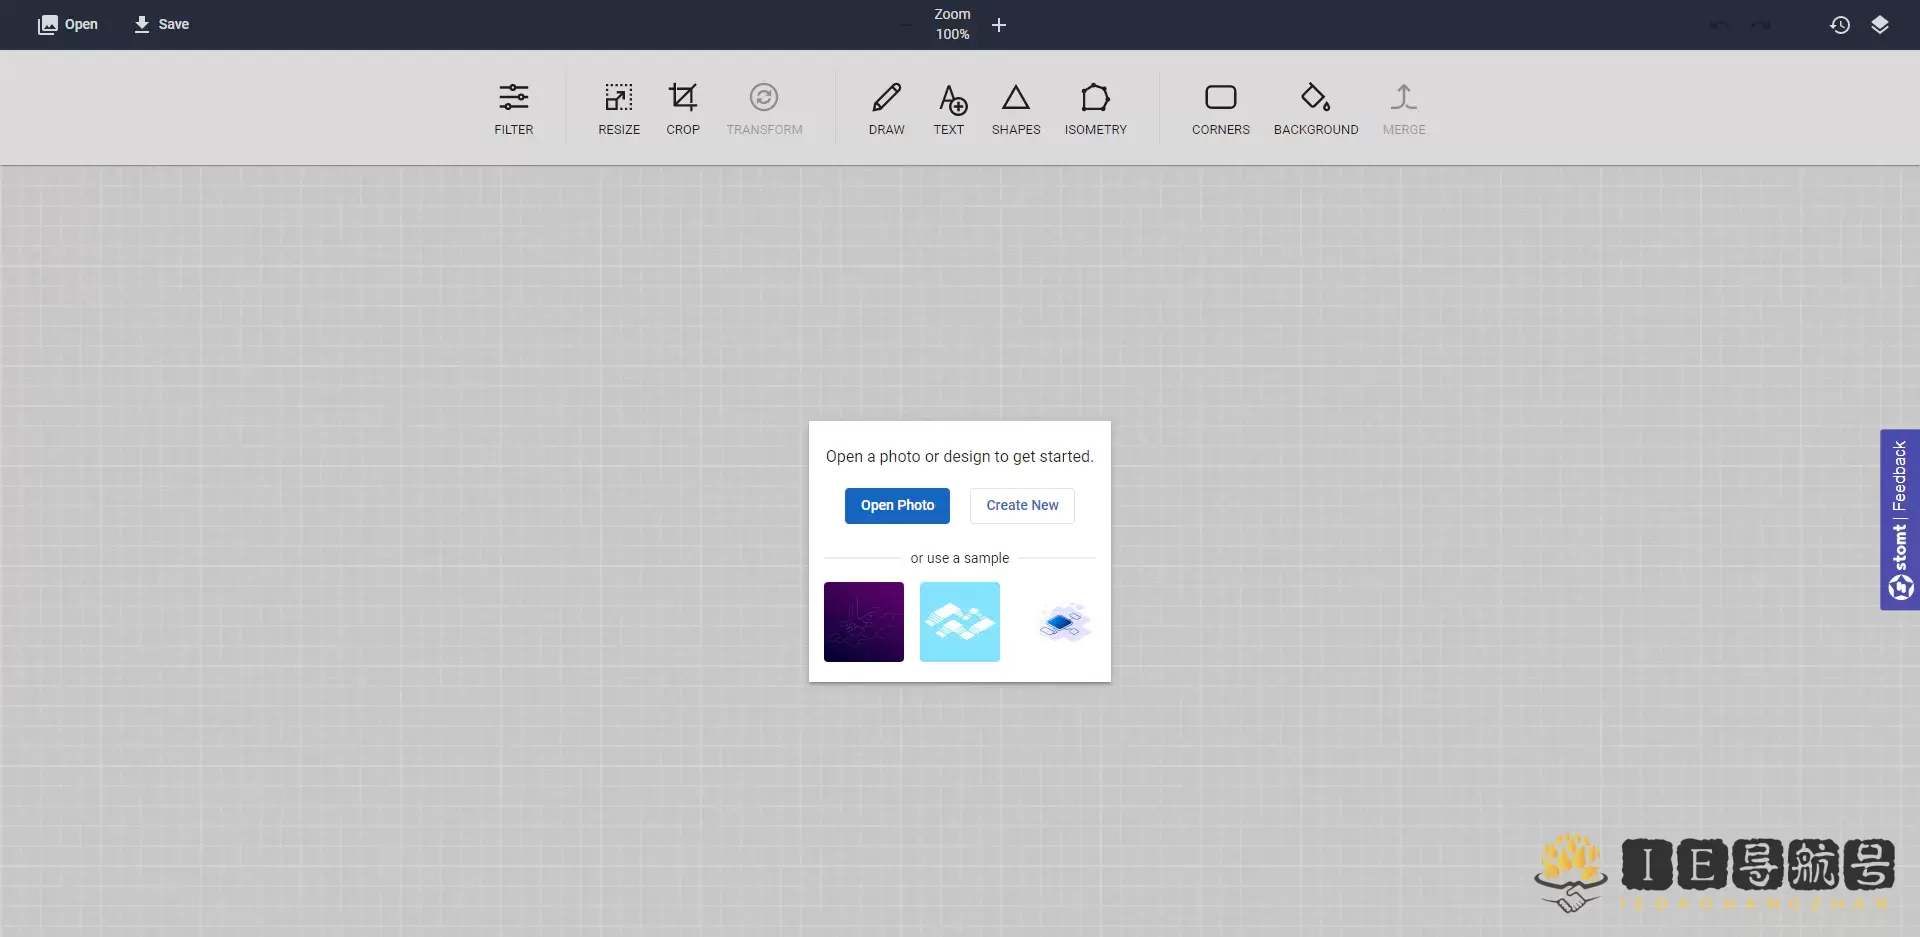Select the Filter tool
The width and height of the screenshot is (1920, 937).
[x=513, y=108]
